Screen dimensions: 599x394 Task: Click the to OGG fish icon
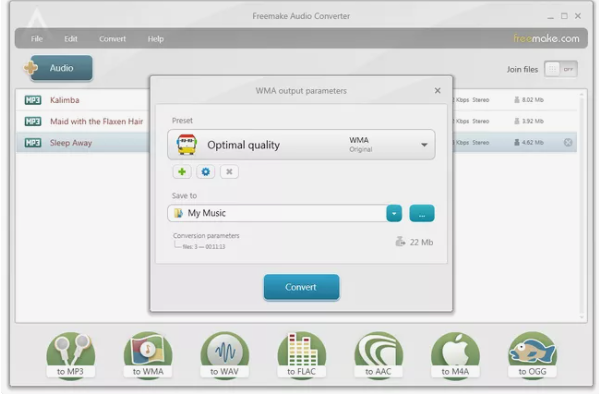point(533,355)
